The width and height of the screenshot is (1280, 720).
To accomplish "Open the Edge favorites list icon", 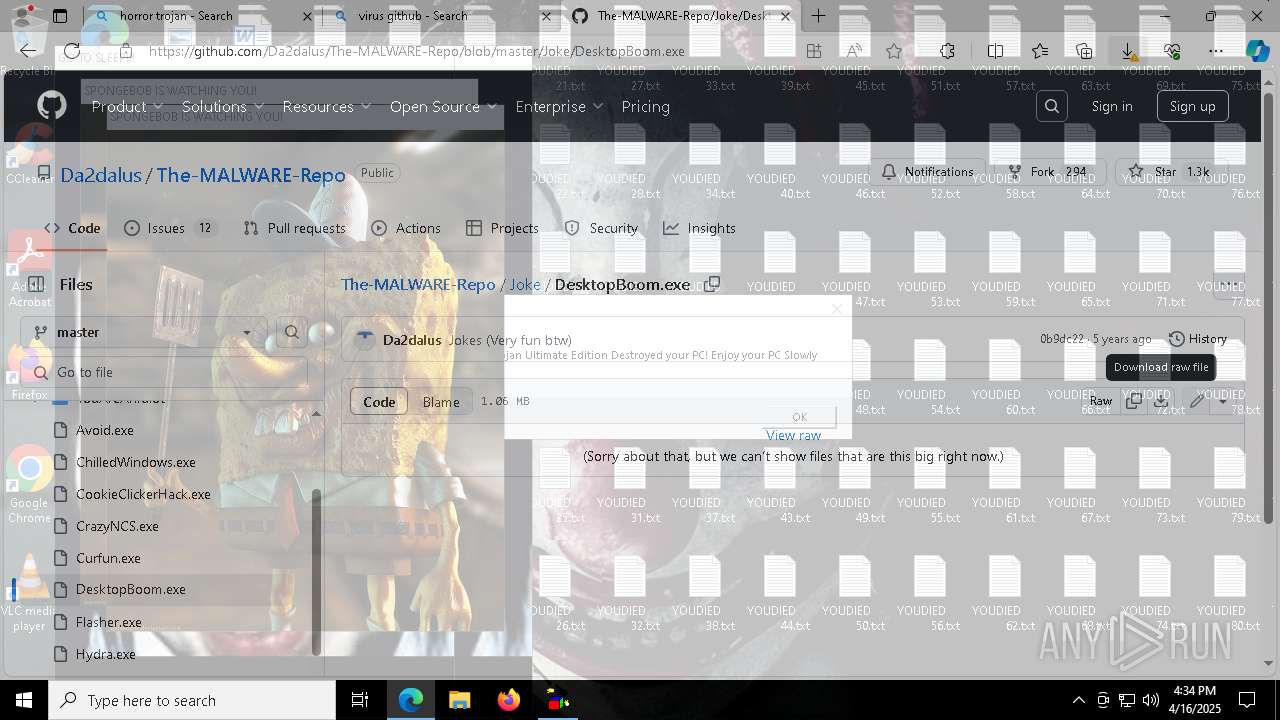I will (x=1040, y=51).
